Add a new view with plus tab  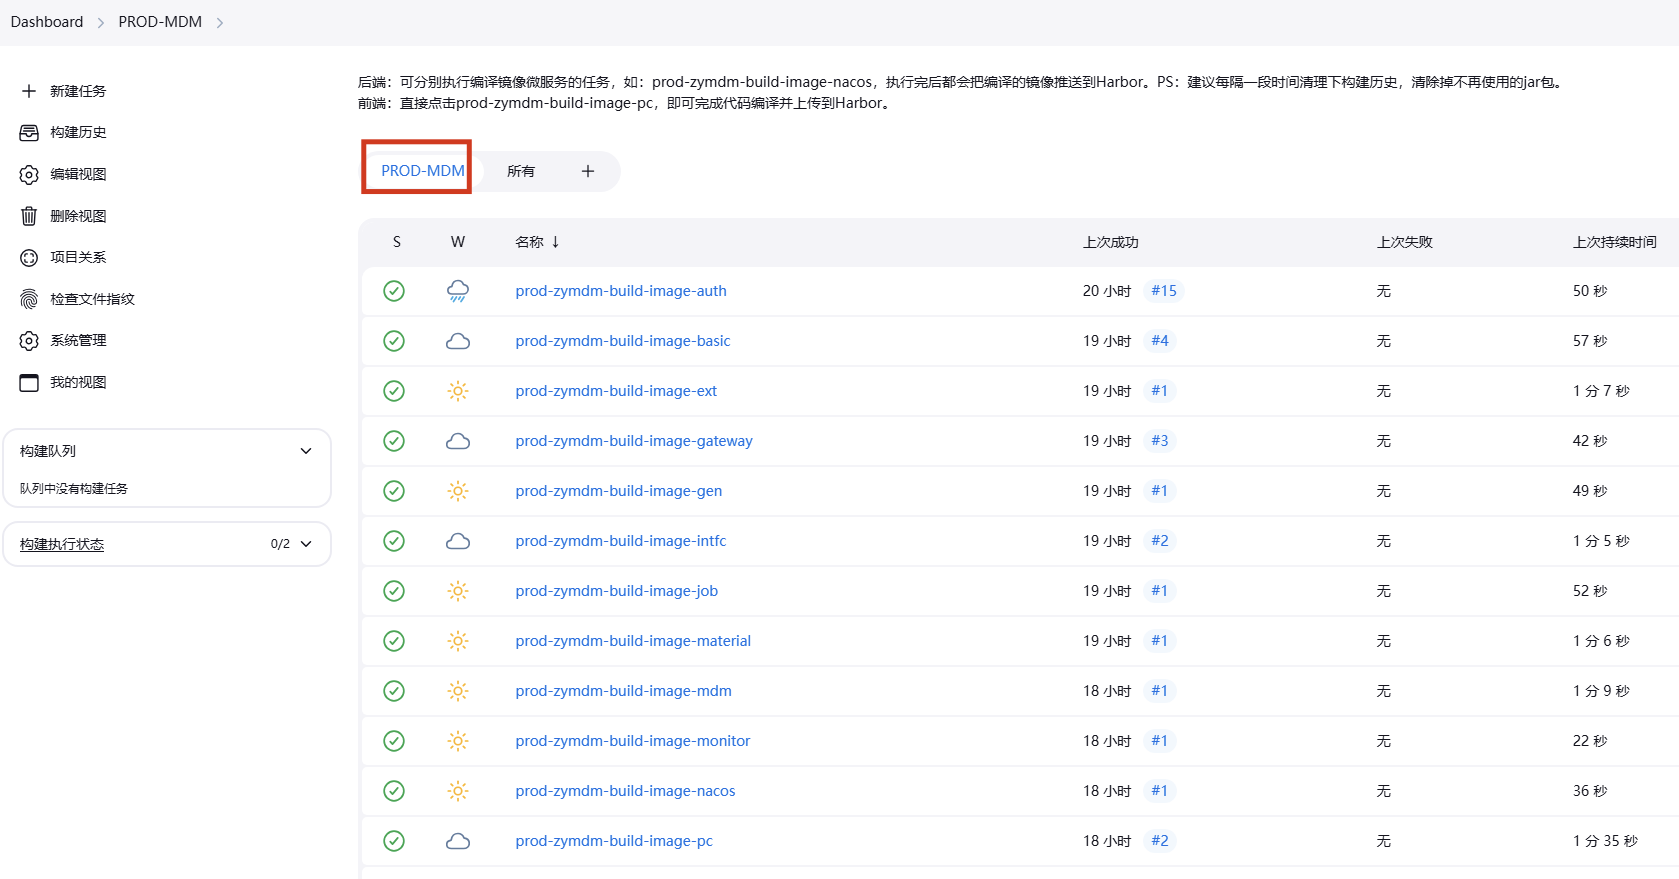(588, 171)
